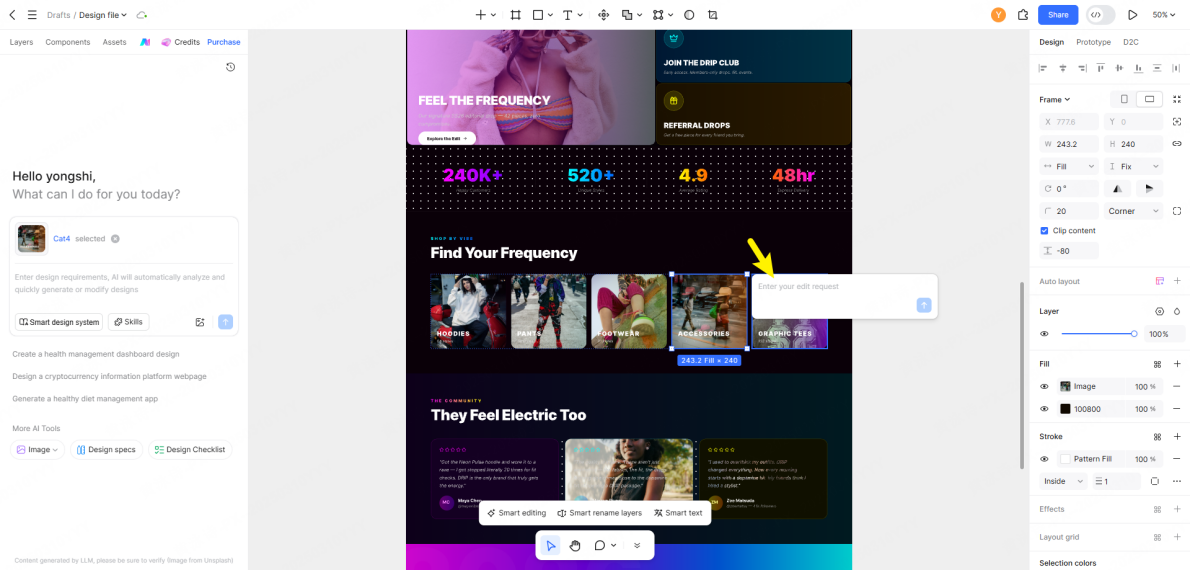Image resolution: width=1190 pixels, height=570 pixels.
Task: Toggle the code mode switch
Action: click(1100, 14)
